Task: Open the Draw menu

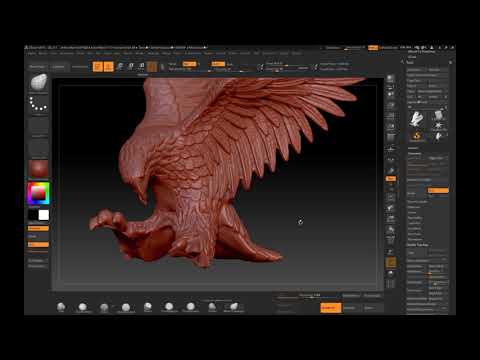Action: tap(81, 53)
